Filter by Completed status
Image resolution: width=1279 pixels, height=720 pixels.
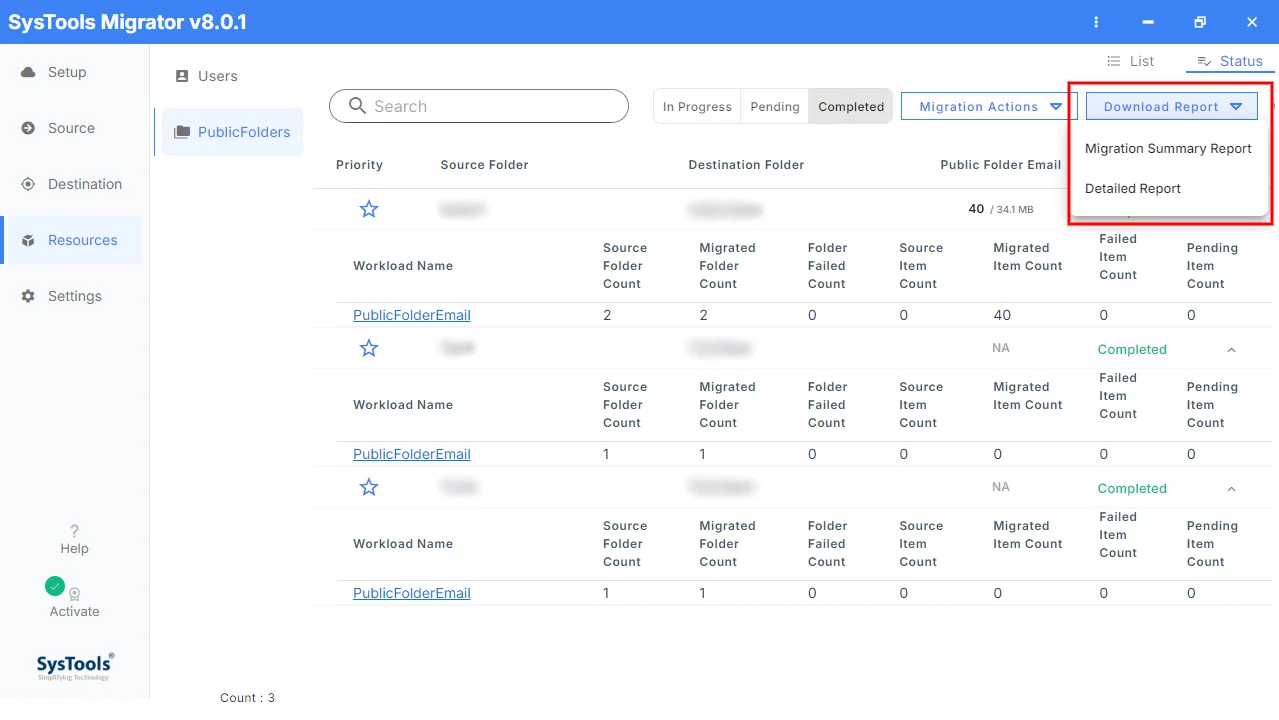tap(851, 107)
